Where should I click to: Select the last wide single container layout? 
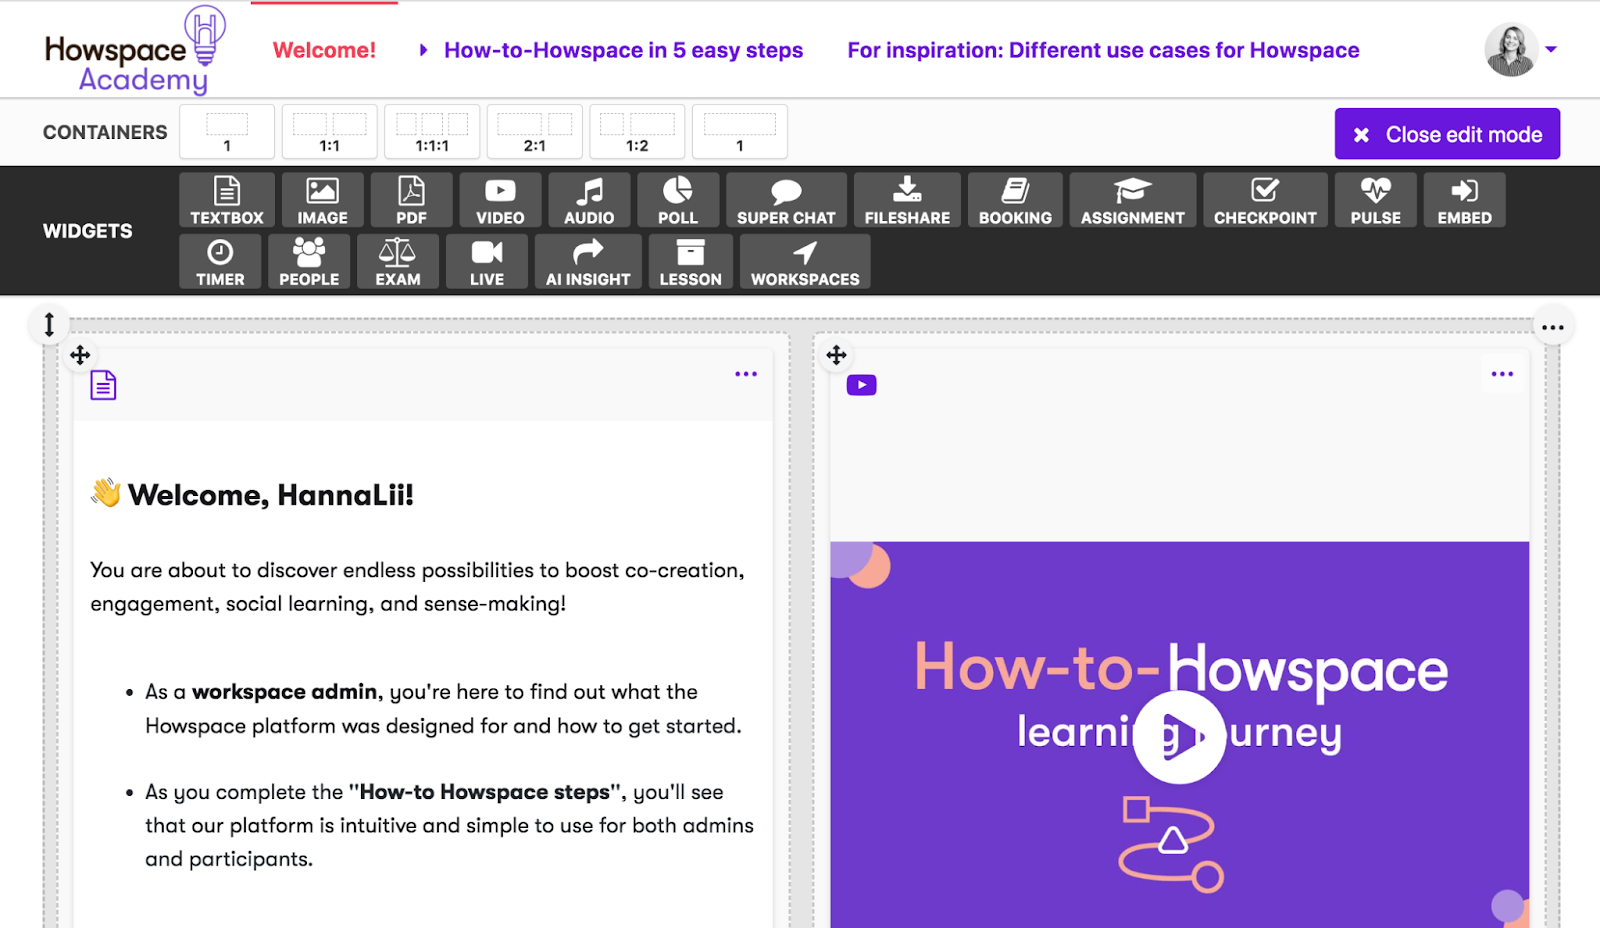740,132
